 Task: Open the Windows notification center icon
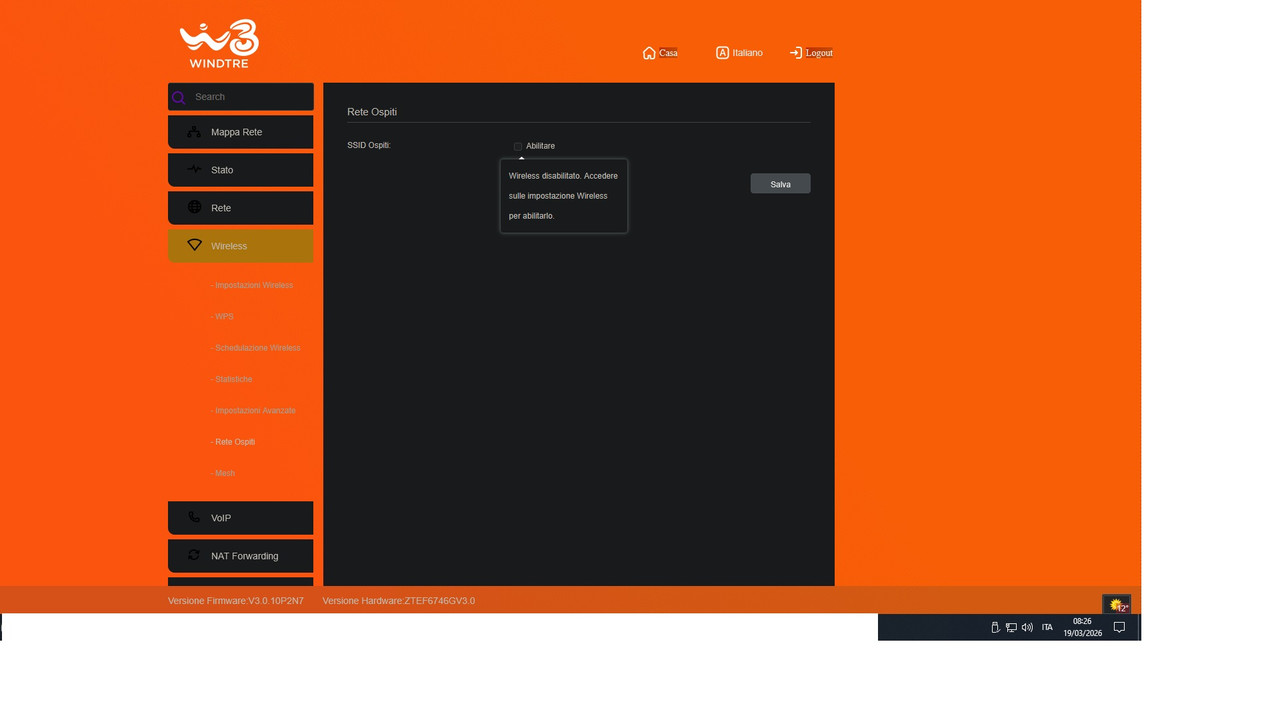tap(1119, 627)
